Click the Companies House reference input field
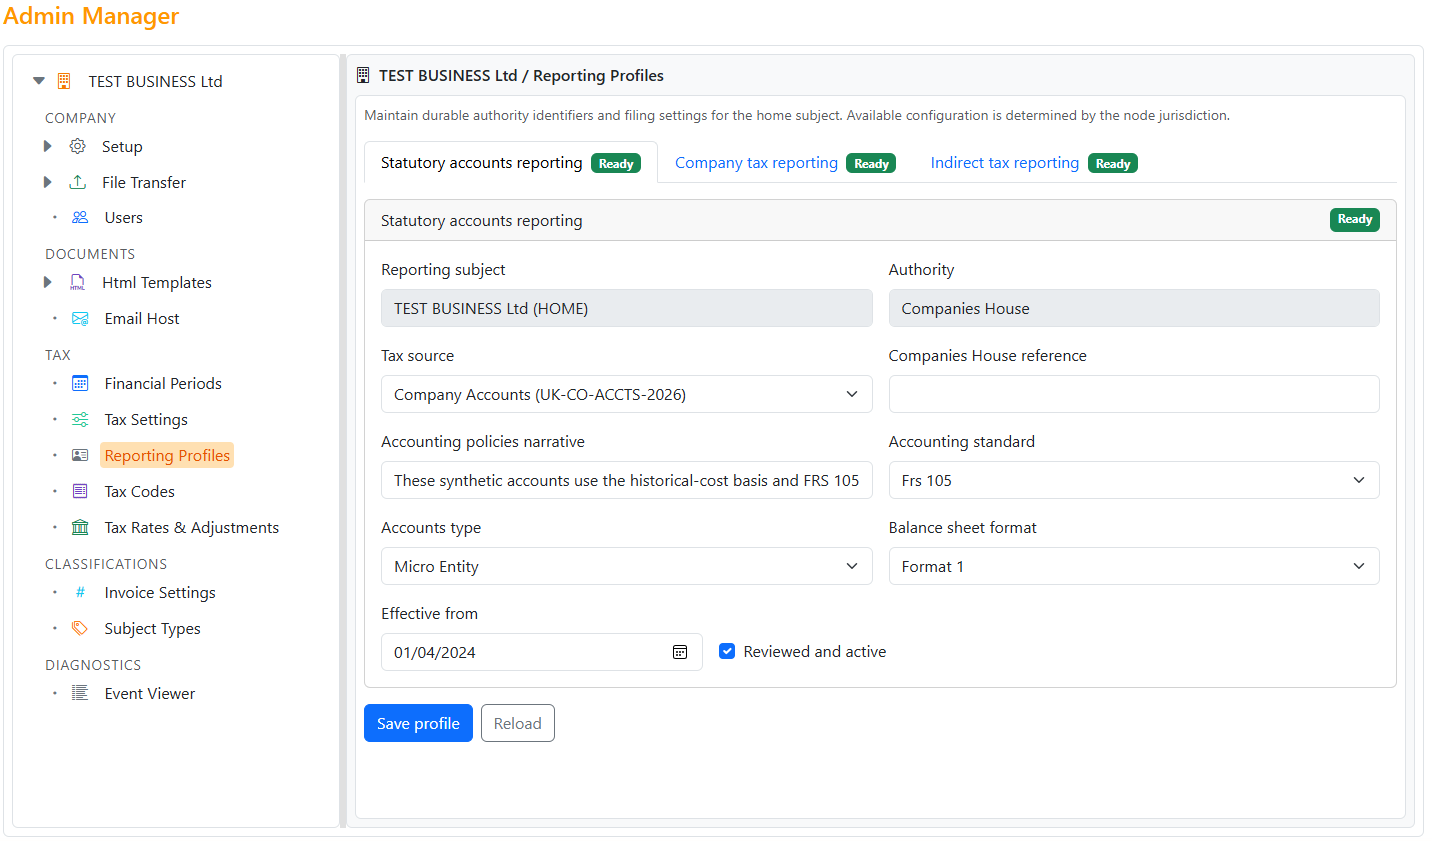This screenshot has width=1432, height=841. (x=1134, y=394)
